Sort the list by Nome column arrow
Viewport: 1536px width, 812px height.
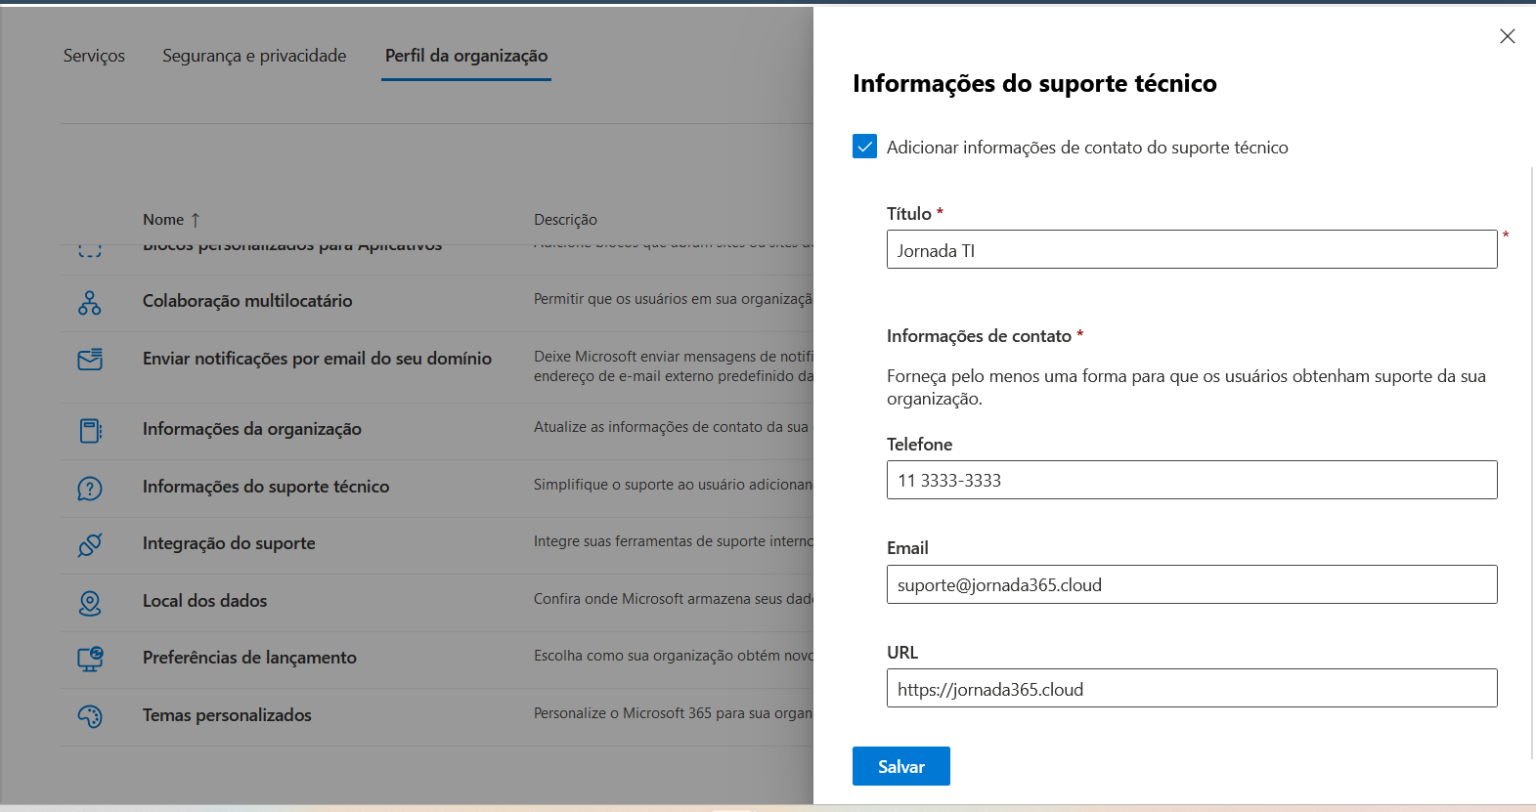click(x=195, y=219)
